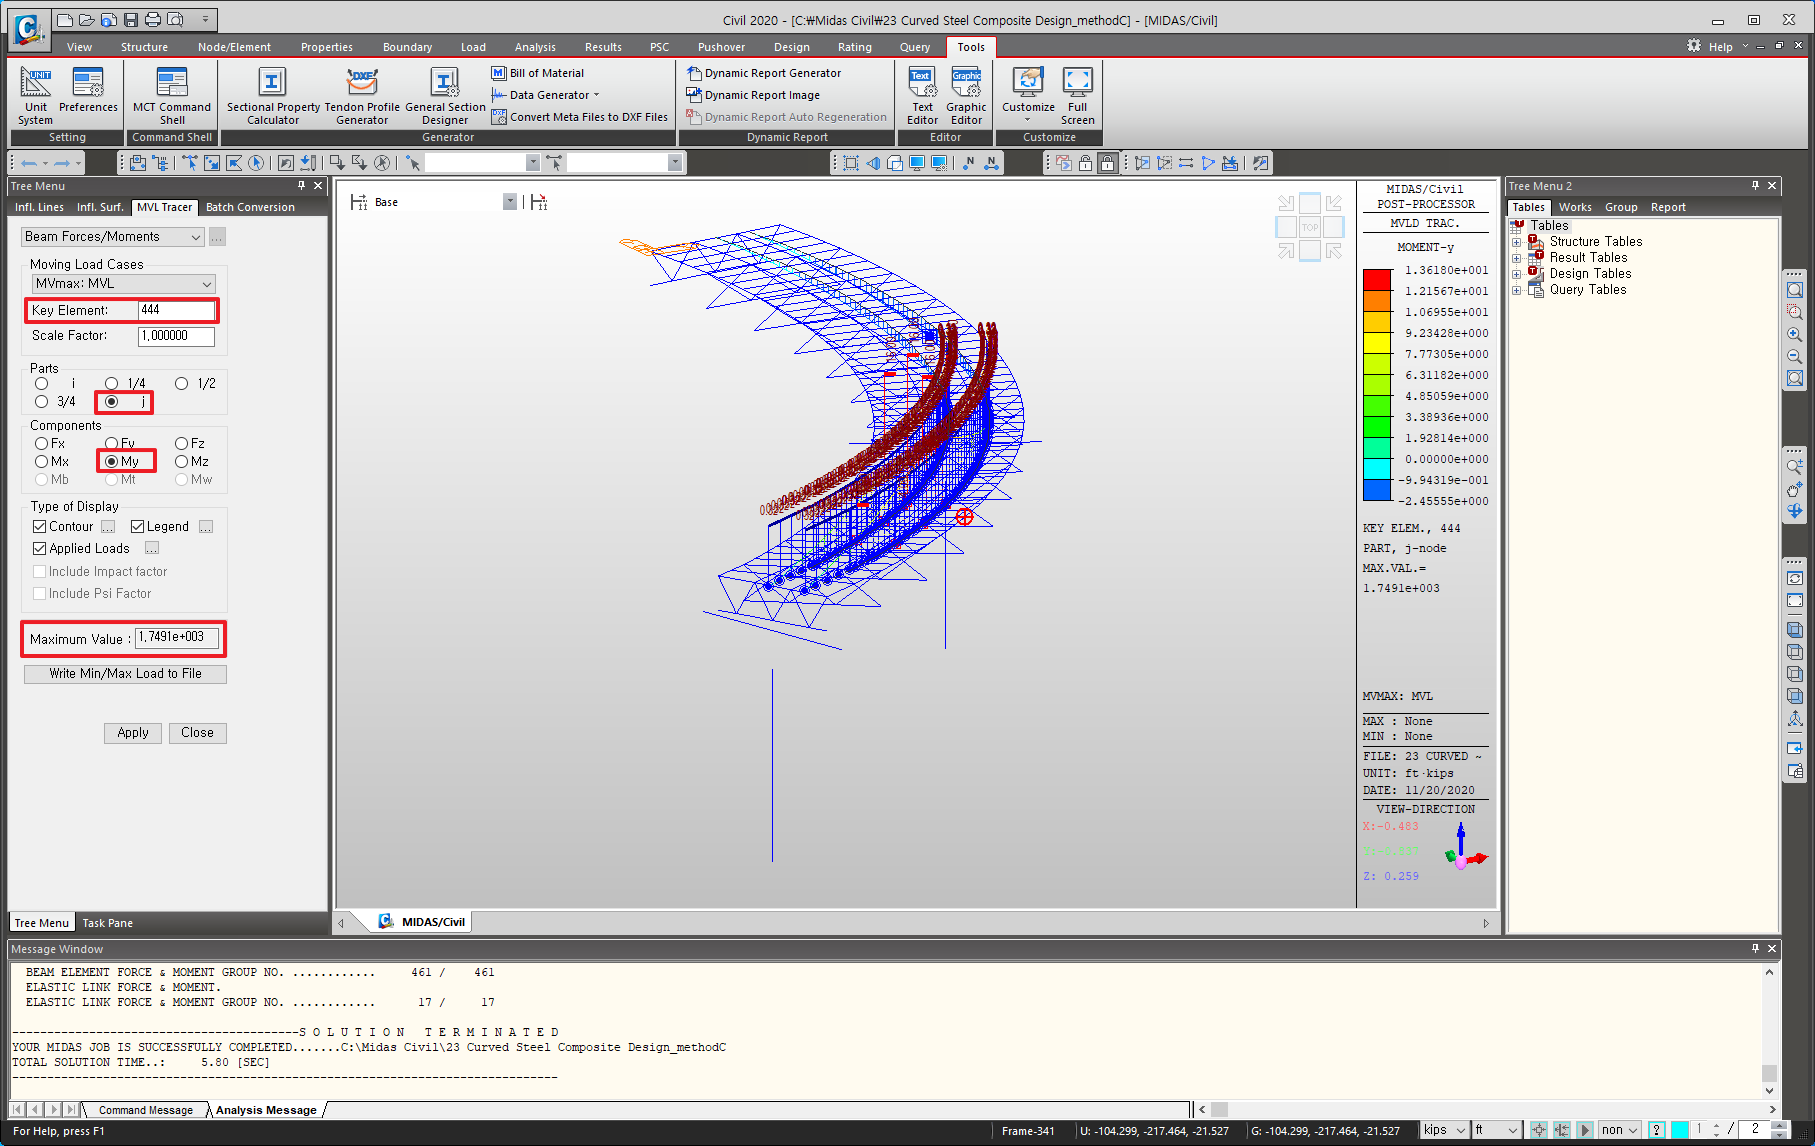Image resolution: width=1815 pixels, height=1146 pixels.
Task: Open the Analysis ribbon tab
Action: click(535, 47)
